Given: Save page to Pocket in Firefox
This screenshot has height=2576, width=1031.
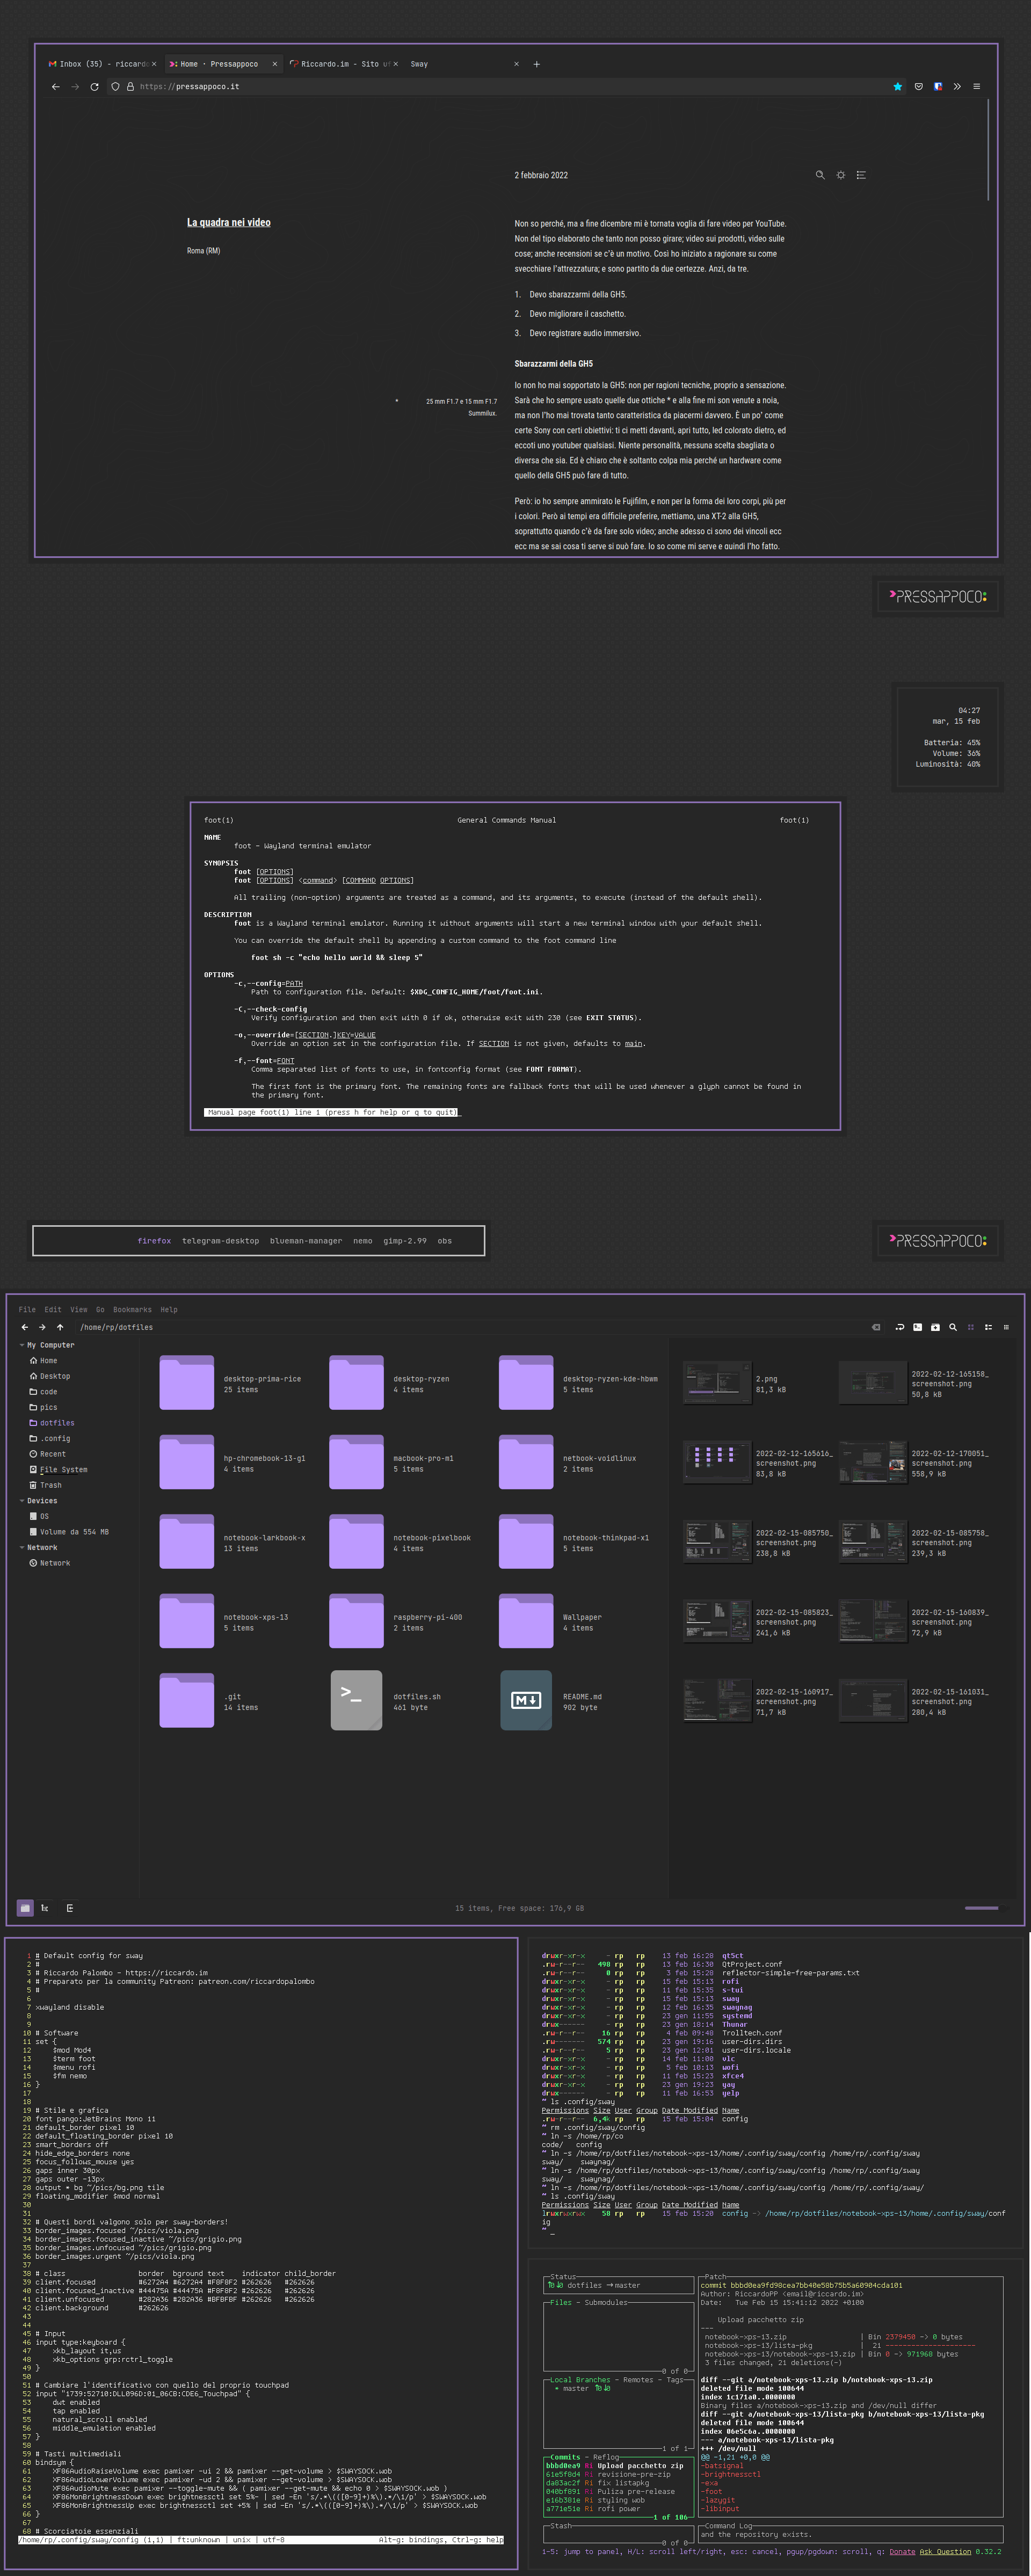Looking at the screenshot, I should click(x=919, y=86).
